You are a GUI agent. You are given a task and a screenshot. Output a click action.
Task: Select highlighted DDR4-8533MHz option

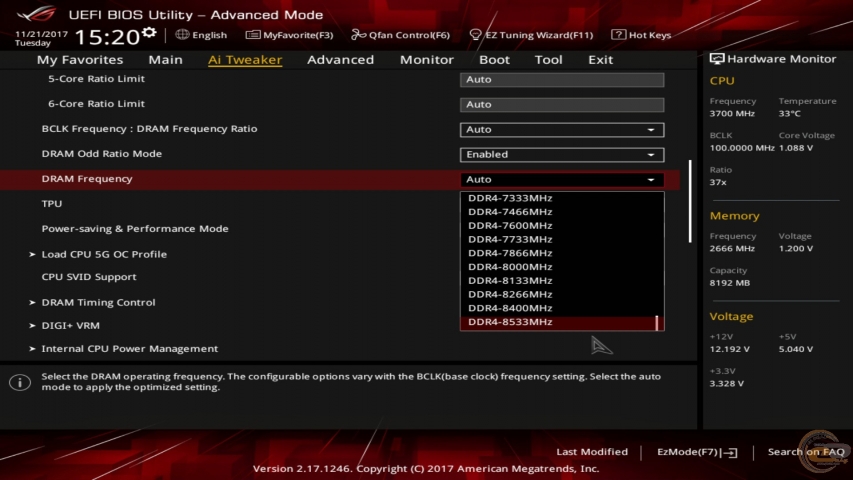tap(561, 322)
